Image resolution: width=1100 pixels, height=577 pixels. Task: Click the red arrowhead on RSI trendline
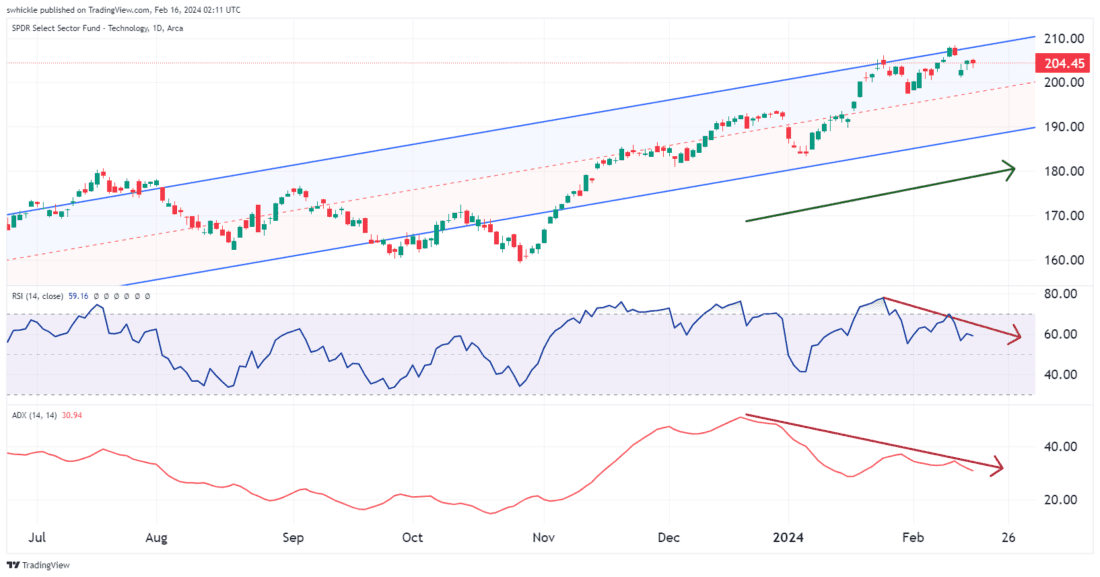click(1015, 336)
